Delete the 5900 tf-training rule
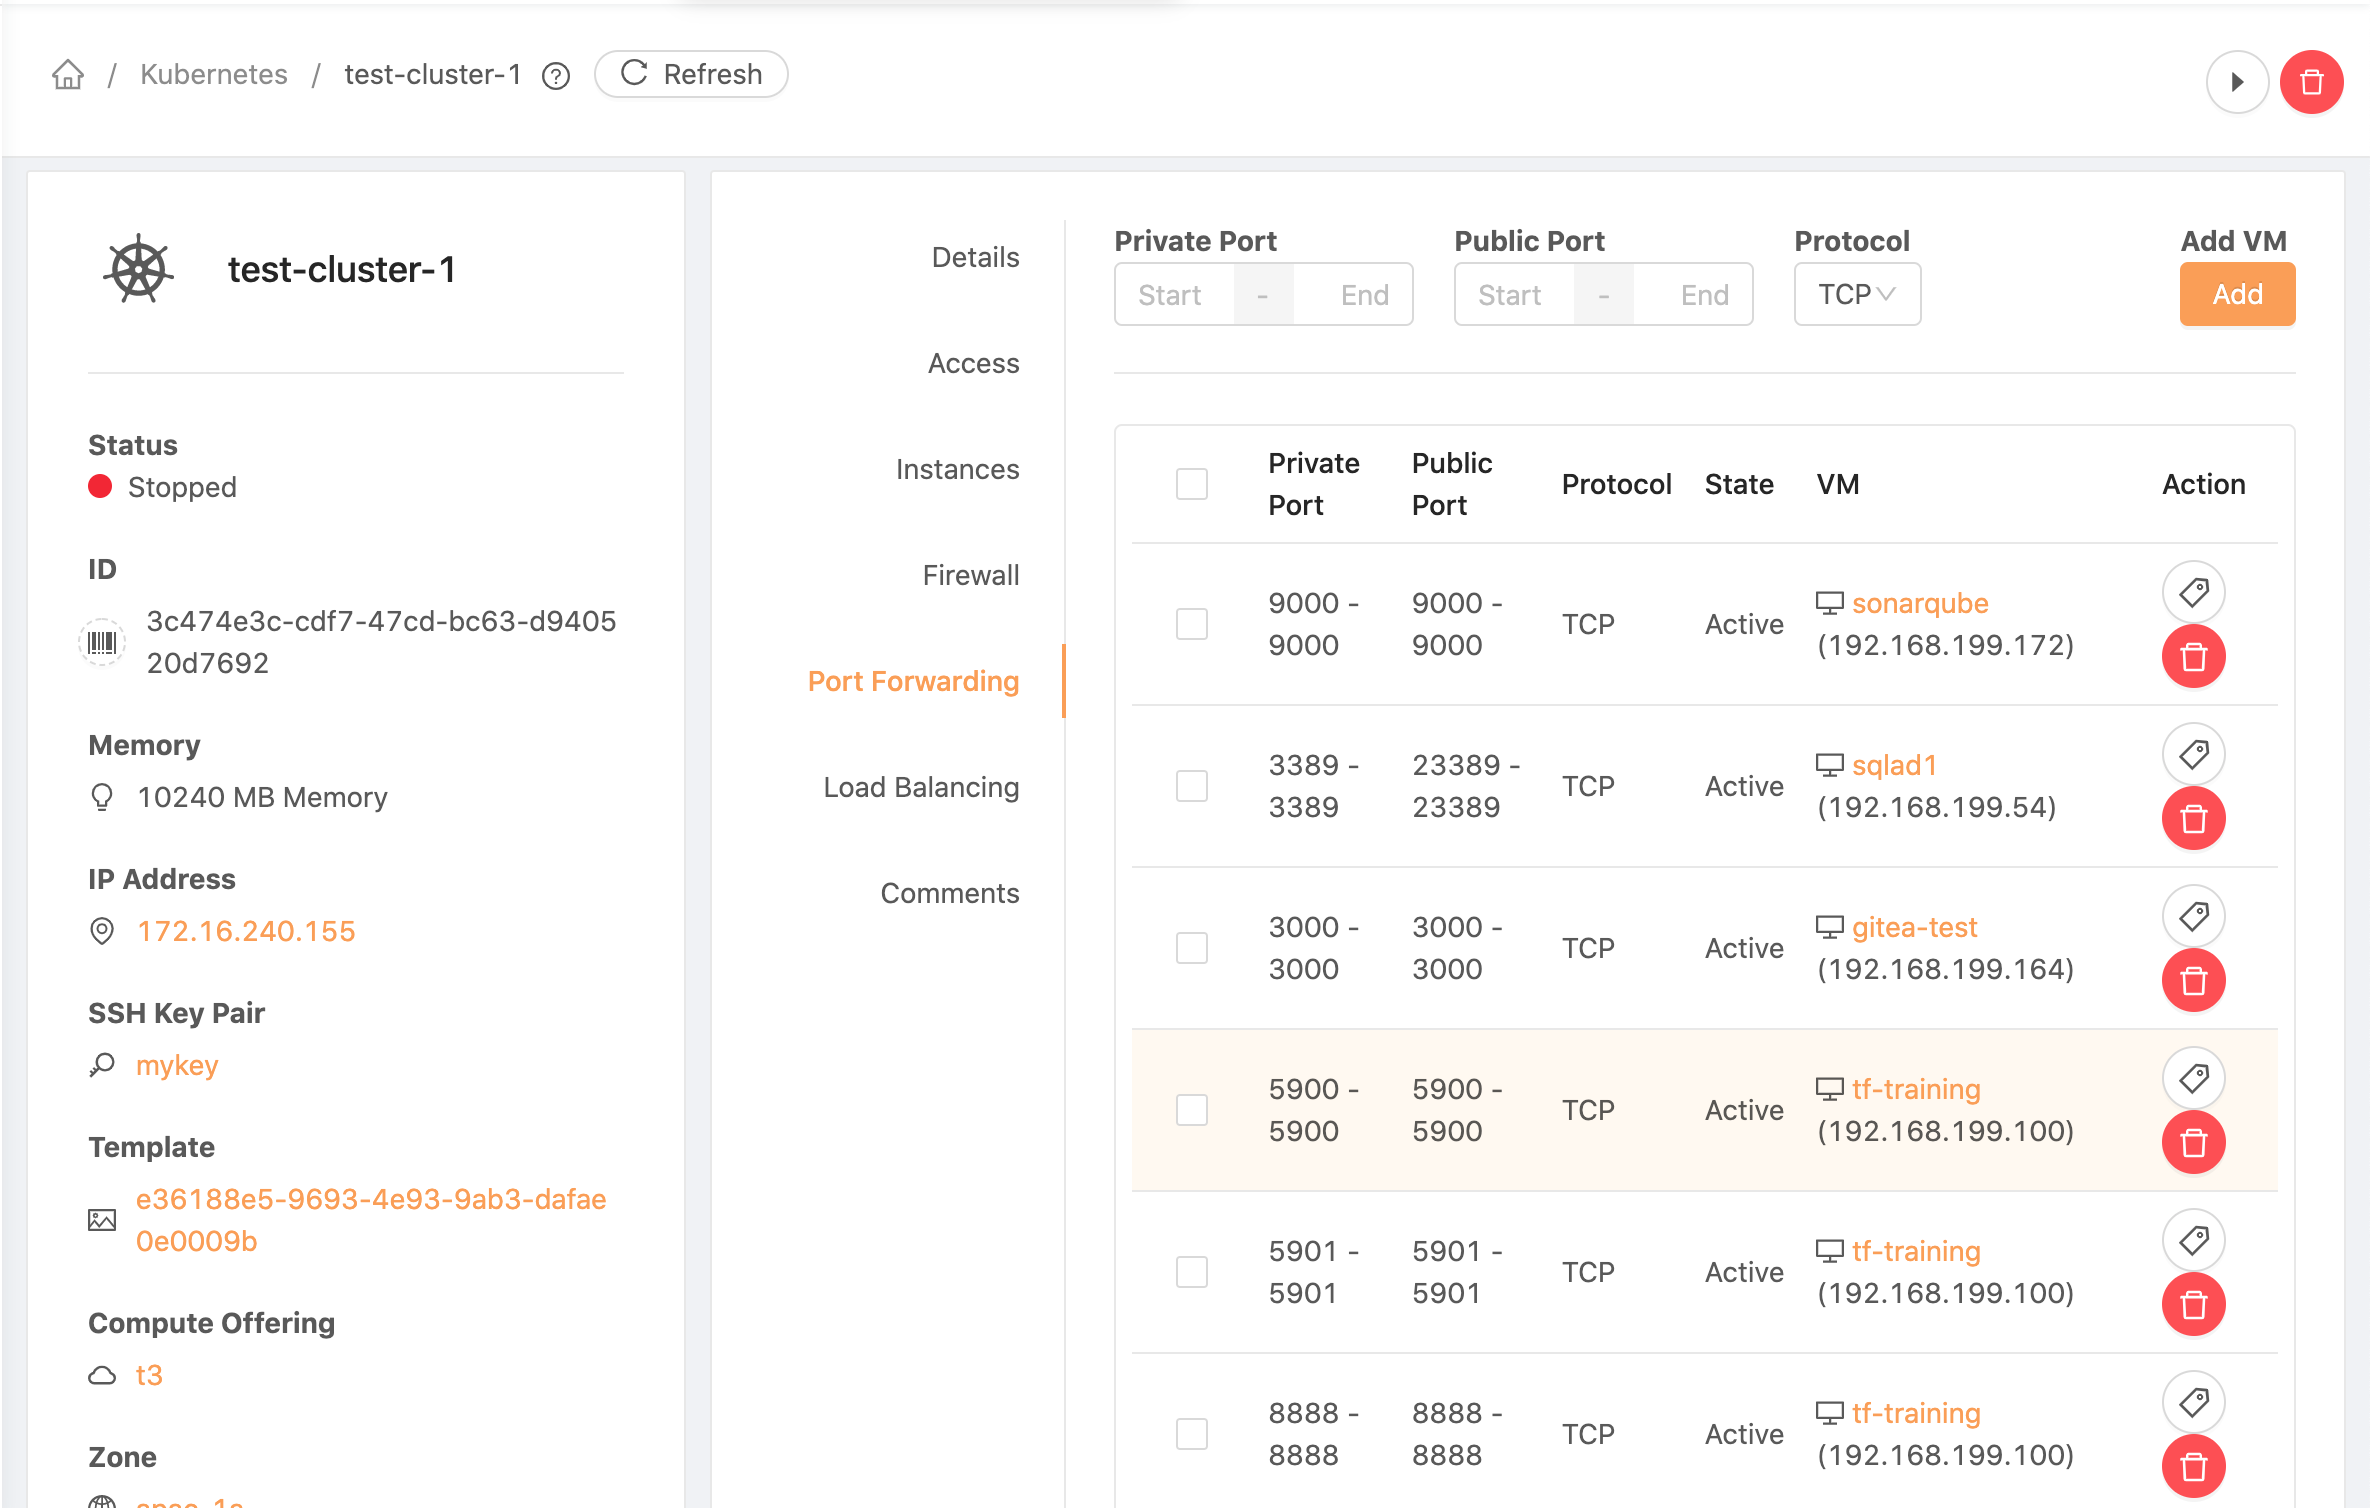Image resolution: width=2370 pixels, height=1508 pixels. pyautogui.click(x=2193, y=1143)
